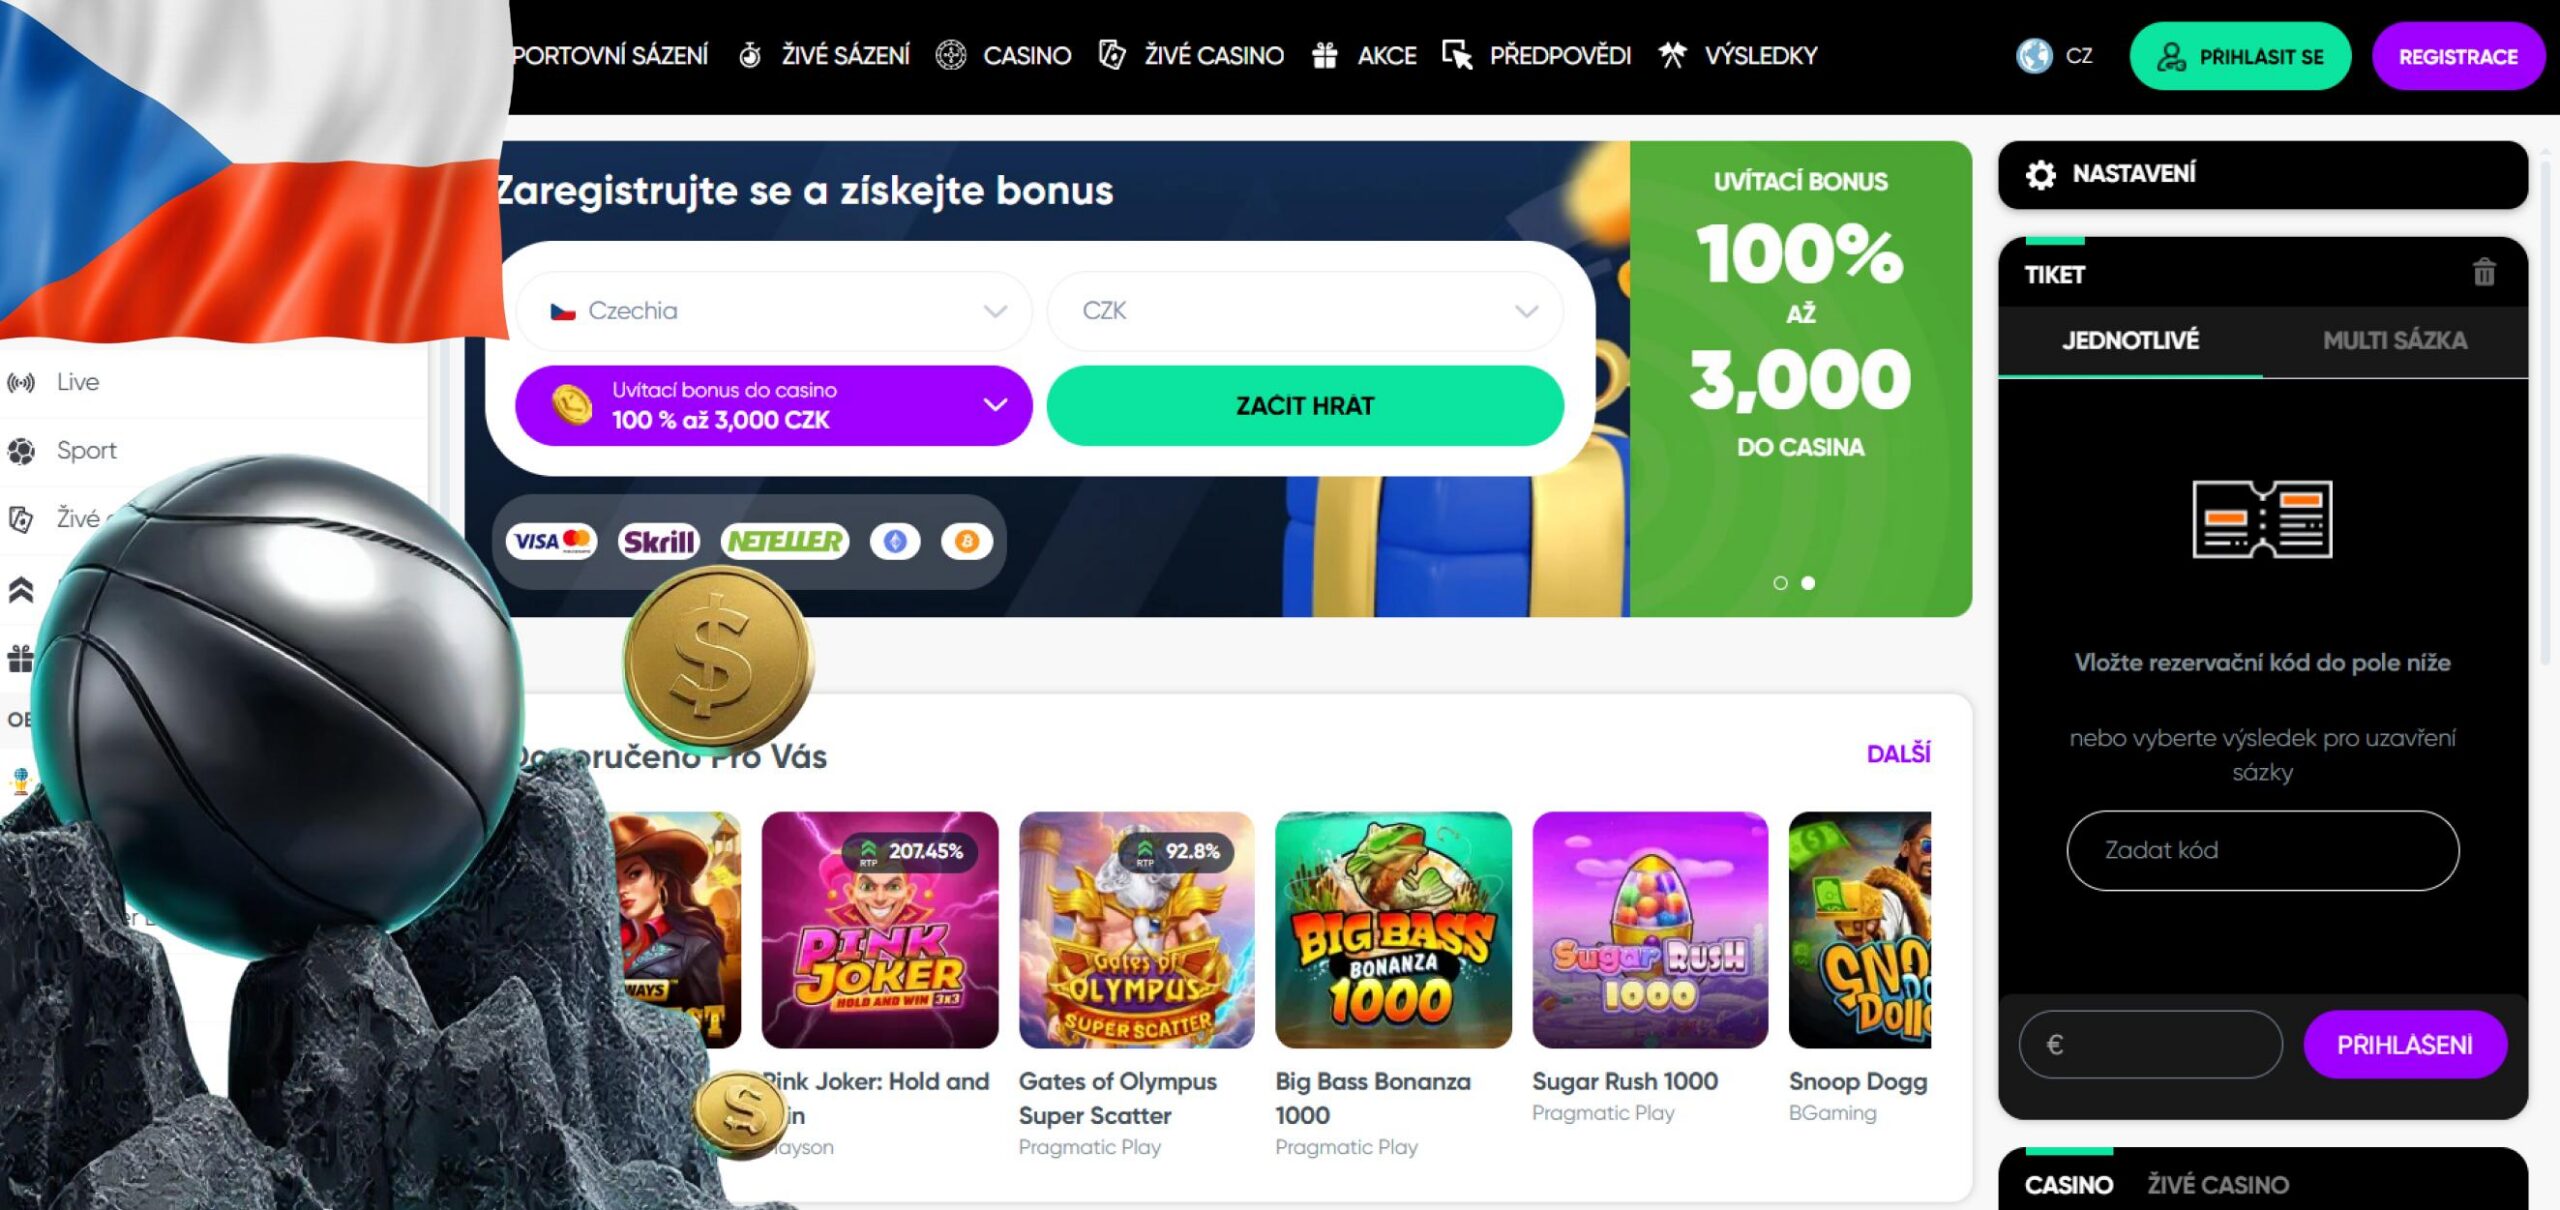
Task: Click the Visa Mastercard payment icon
Action: pos(551,541)
